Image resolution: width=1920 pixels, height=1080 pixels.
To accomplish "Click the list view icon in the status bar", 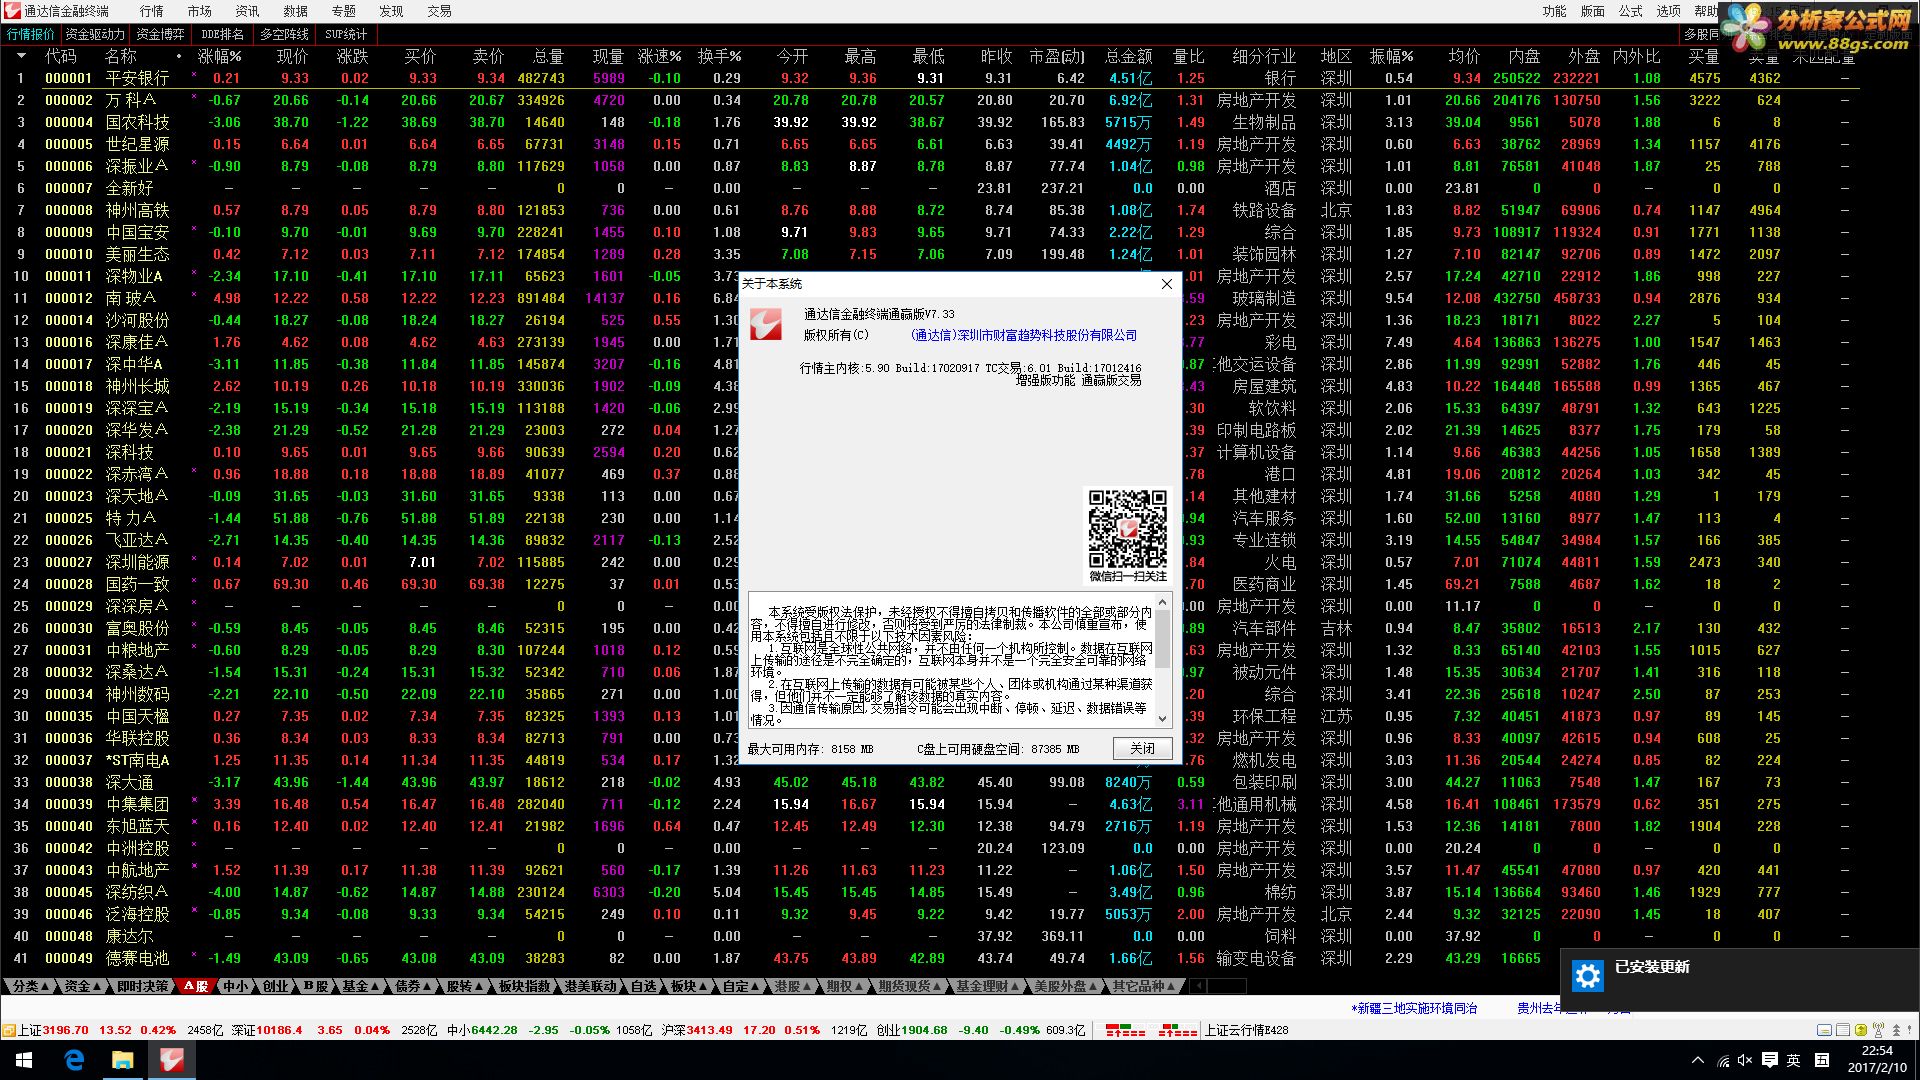I will pyautogui.click(x=1843, y=1030).
